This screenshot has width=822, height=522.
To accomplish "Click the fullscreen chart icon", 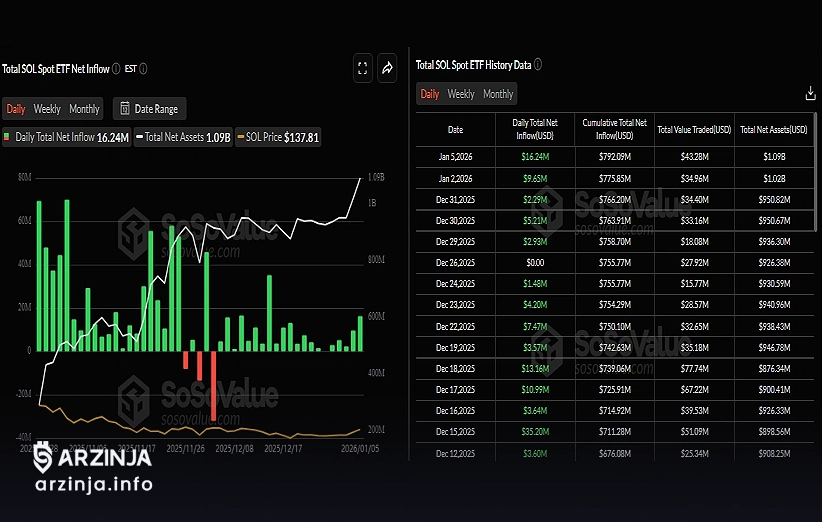I will pyautogui.click(x=363, y=68).
